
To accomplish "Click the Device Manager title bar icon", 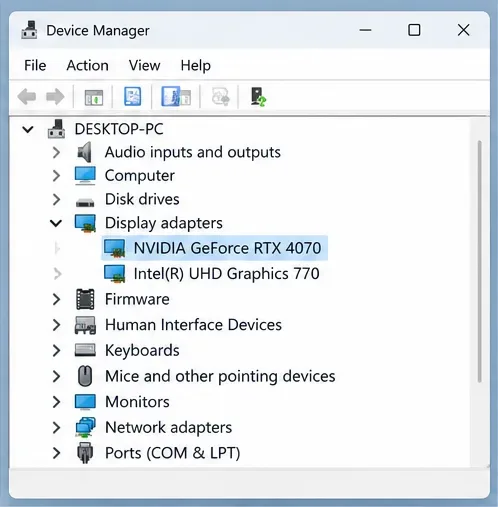I will click(29, 30).
